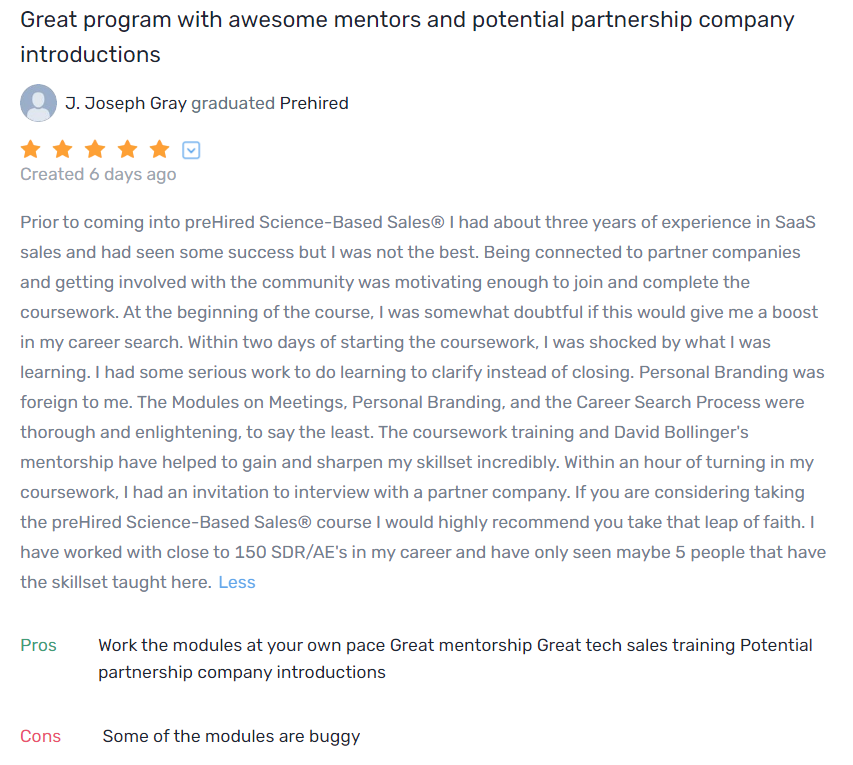Click the final review line "the skillset taught here."
Image resolution: width=853 pixels, height=765 pixels.
tap(116, 582)
